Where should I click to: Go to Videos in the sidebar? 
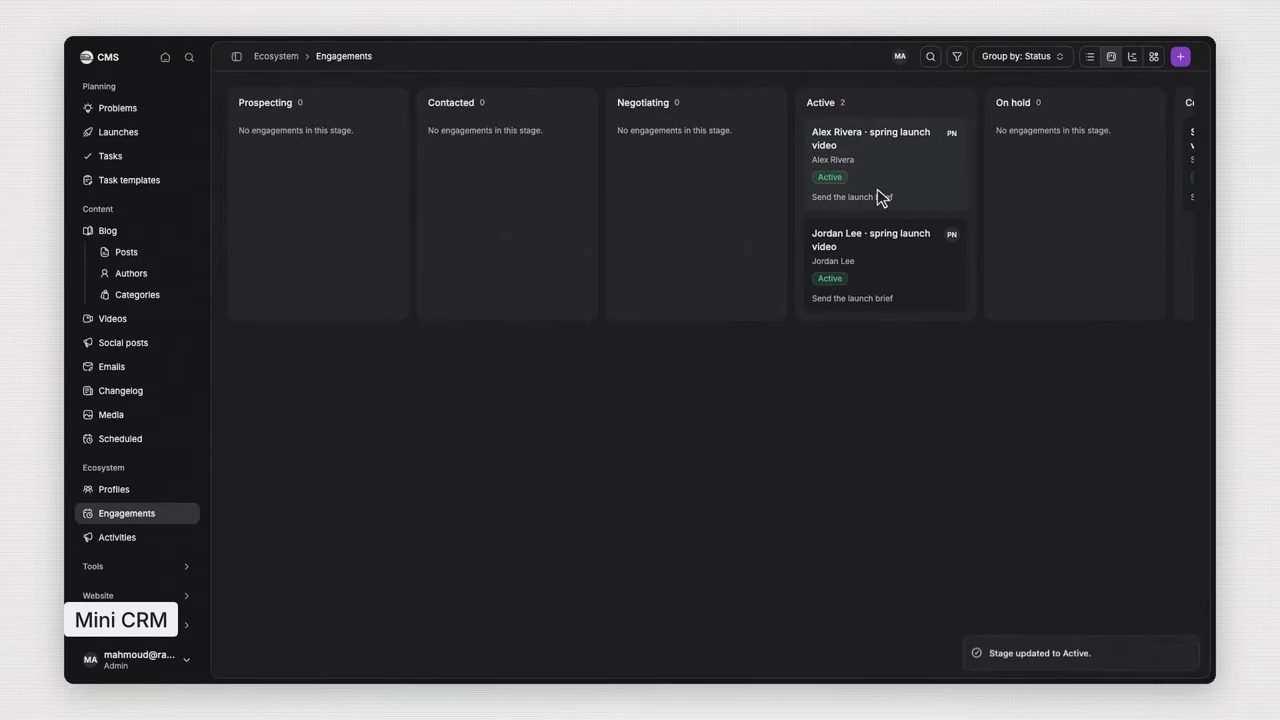(x=137, y=319)
